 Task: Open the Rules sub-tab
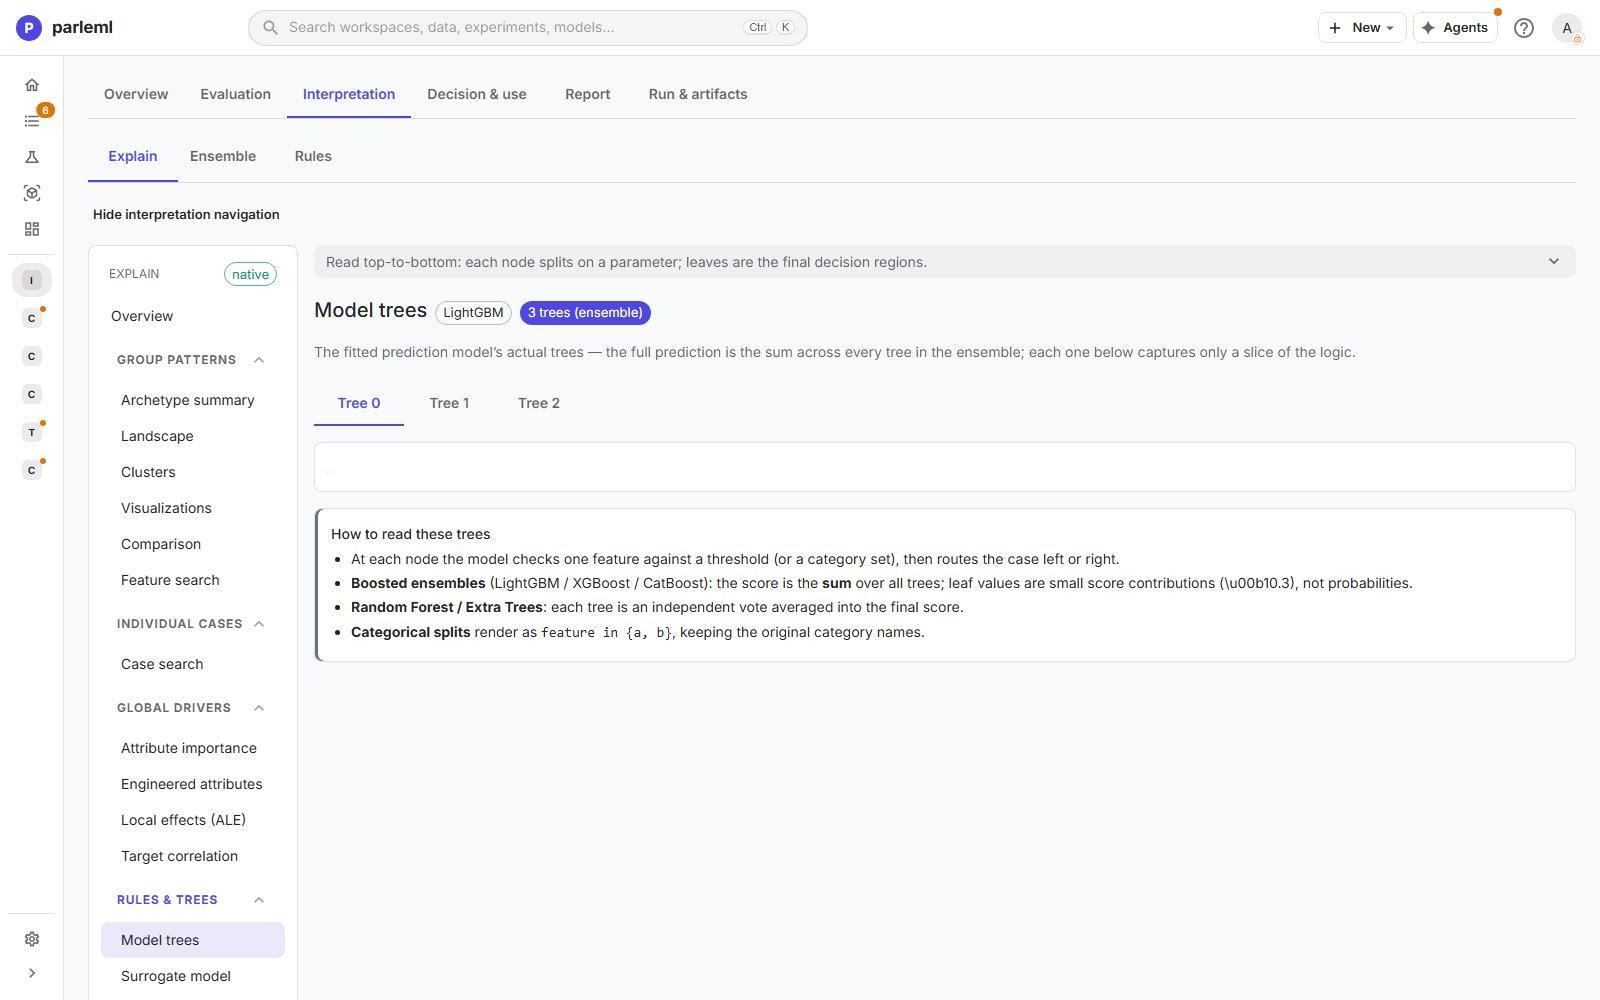point(313,156)
